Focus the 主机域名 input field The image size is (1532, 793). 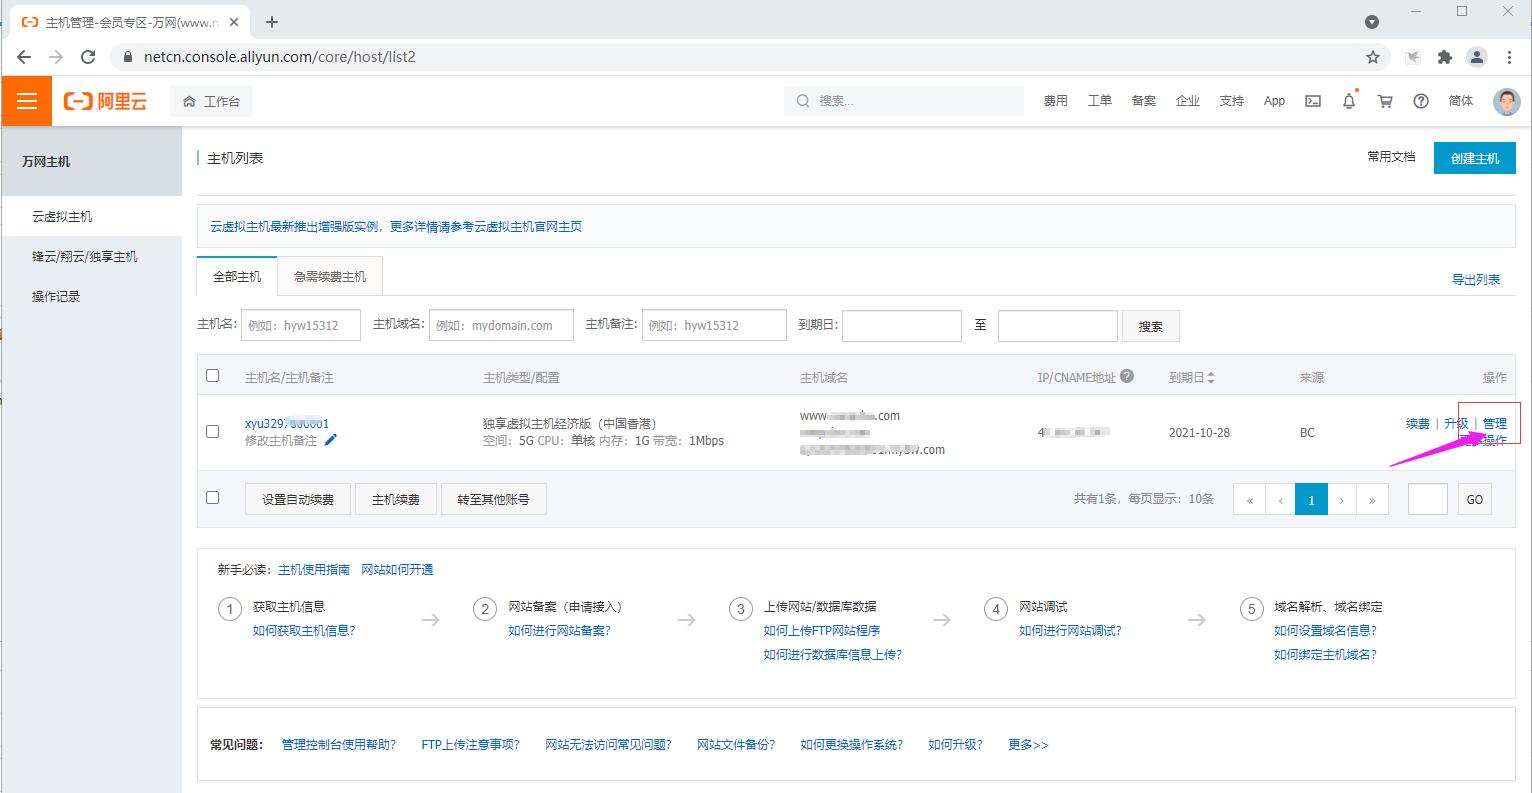tap(501, 325)
